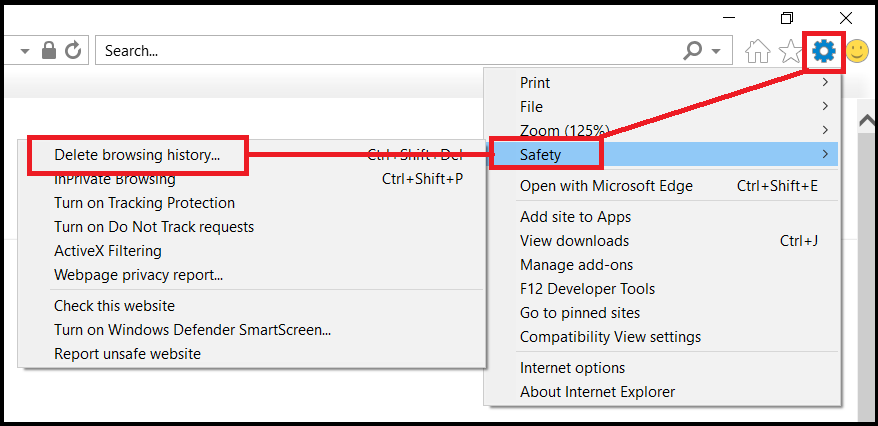Select the Safety menu item
This screenshot has height=426, width=878.
[x=664, y=154]
